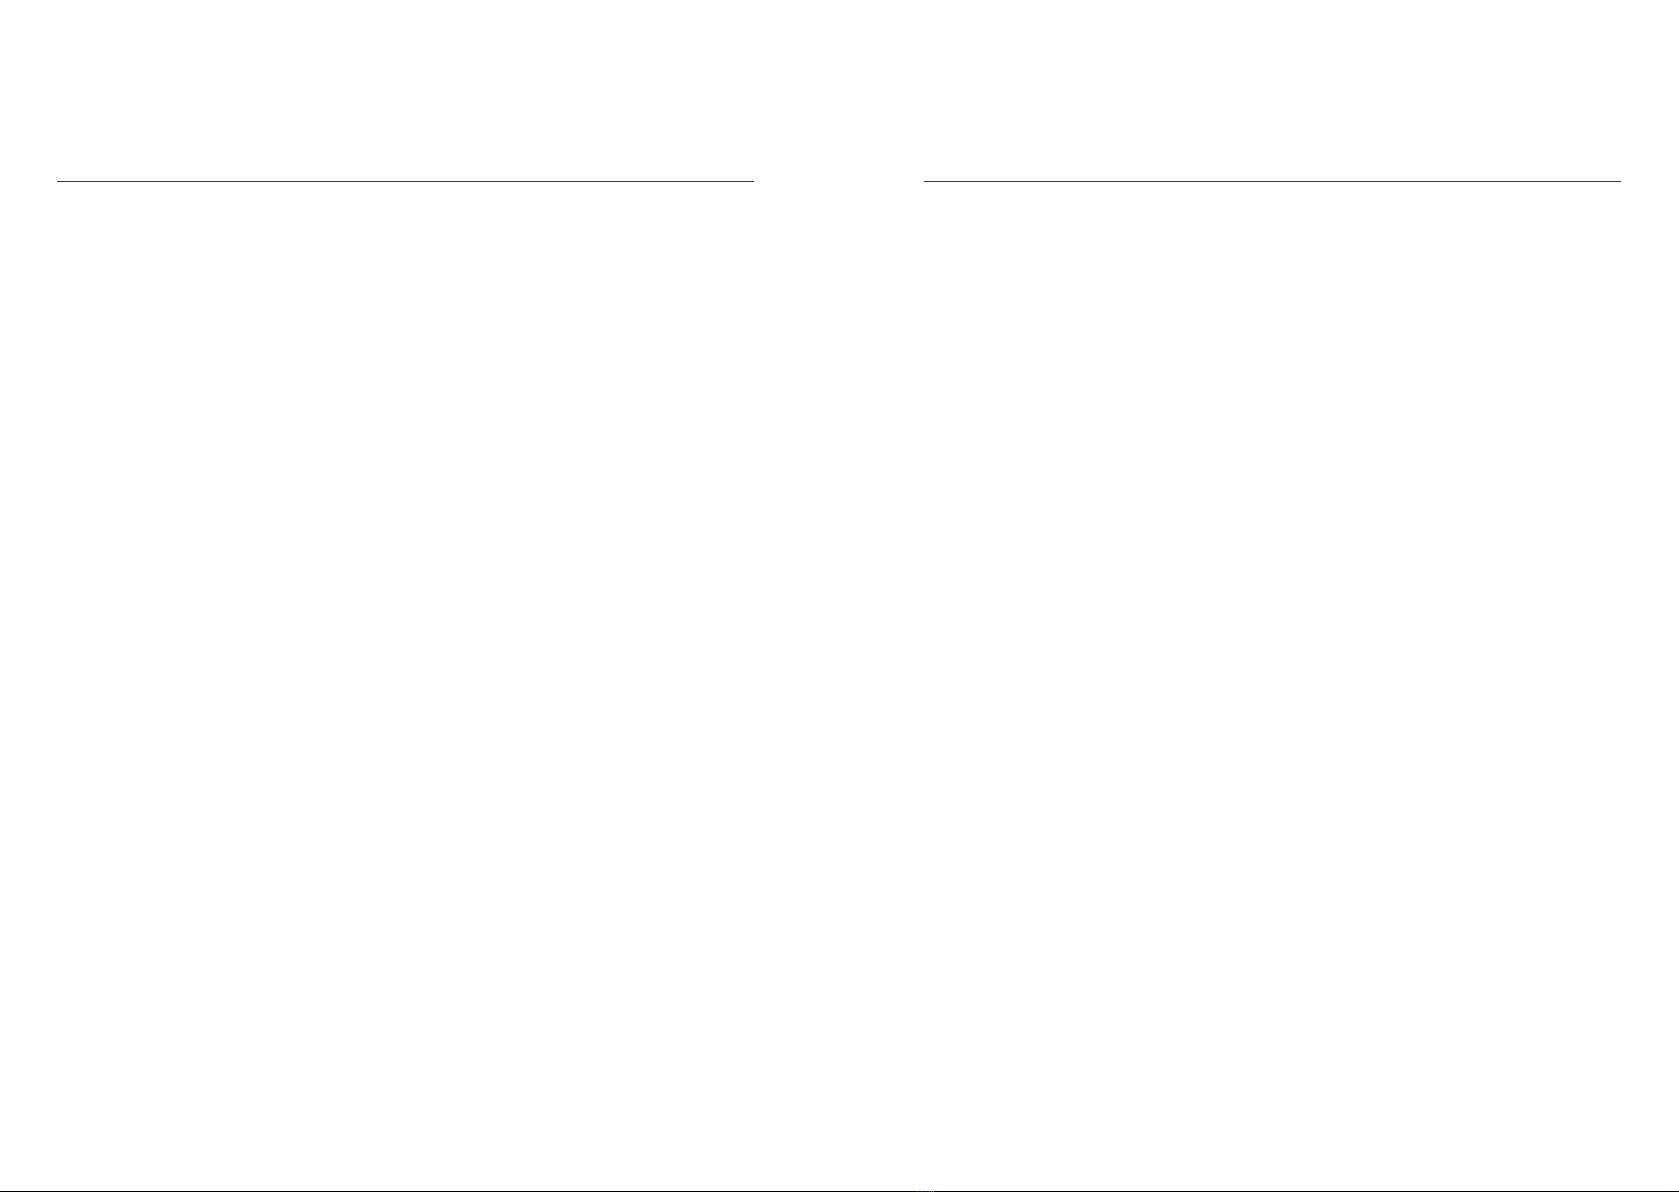Click the right page's outer margin beside rule
Screen dimensions: 1679x1192
click(1650, 181)
